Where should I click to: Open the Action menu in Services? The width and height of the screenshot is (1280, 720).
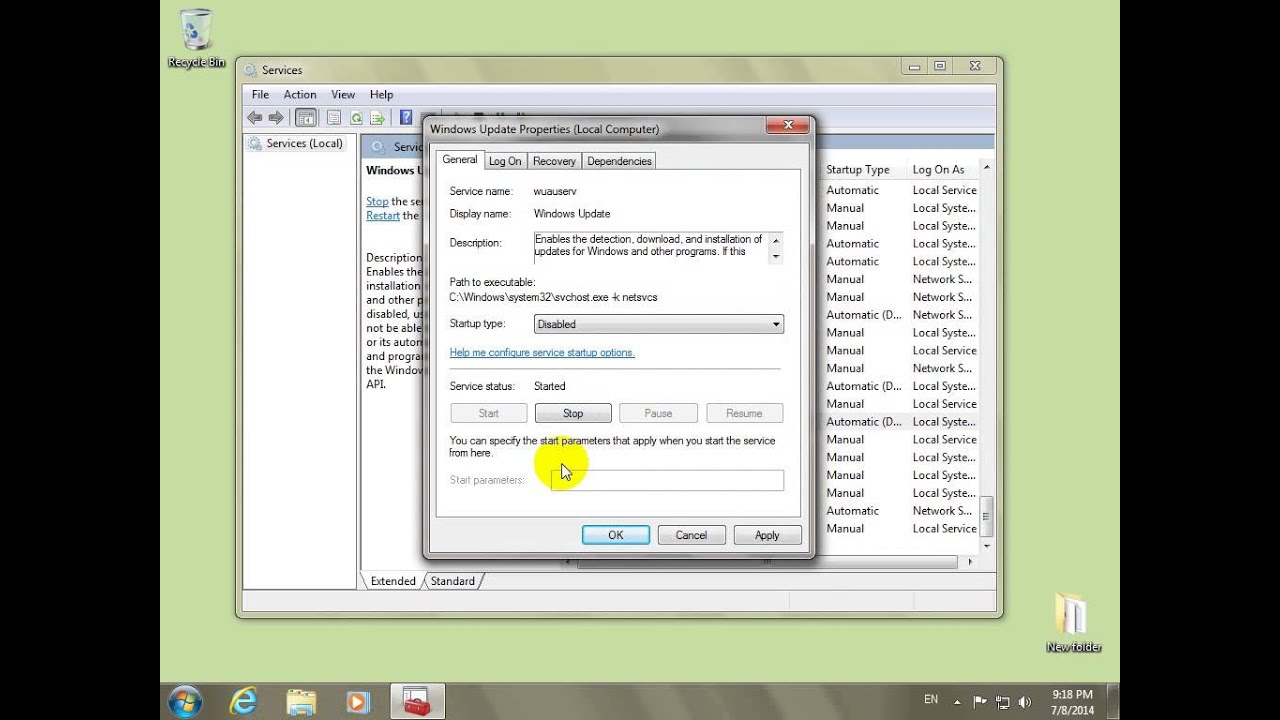click(x=300, y=95)
